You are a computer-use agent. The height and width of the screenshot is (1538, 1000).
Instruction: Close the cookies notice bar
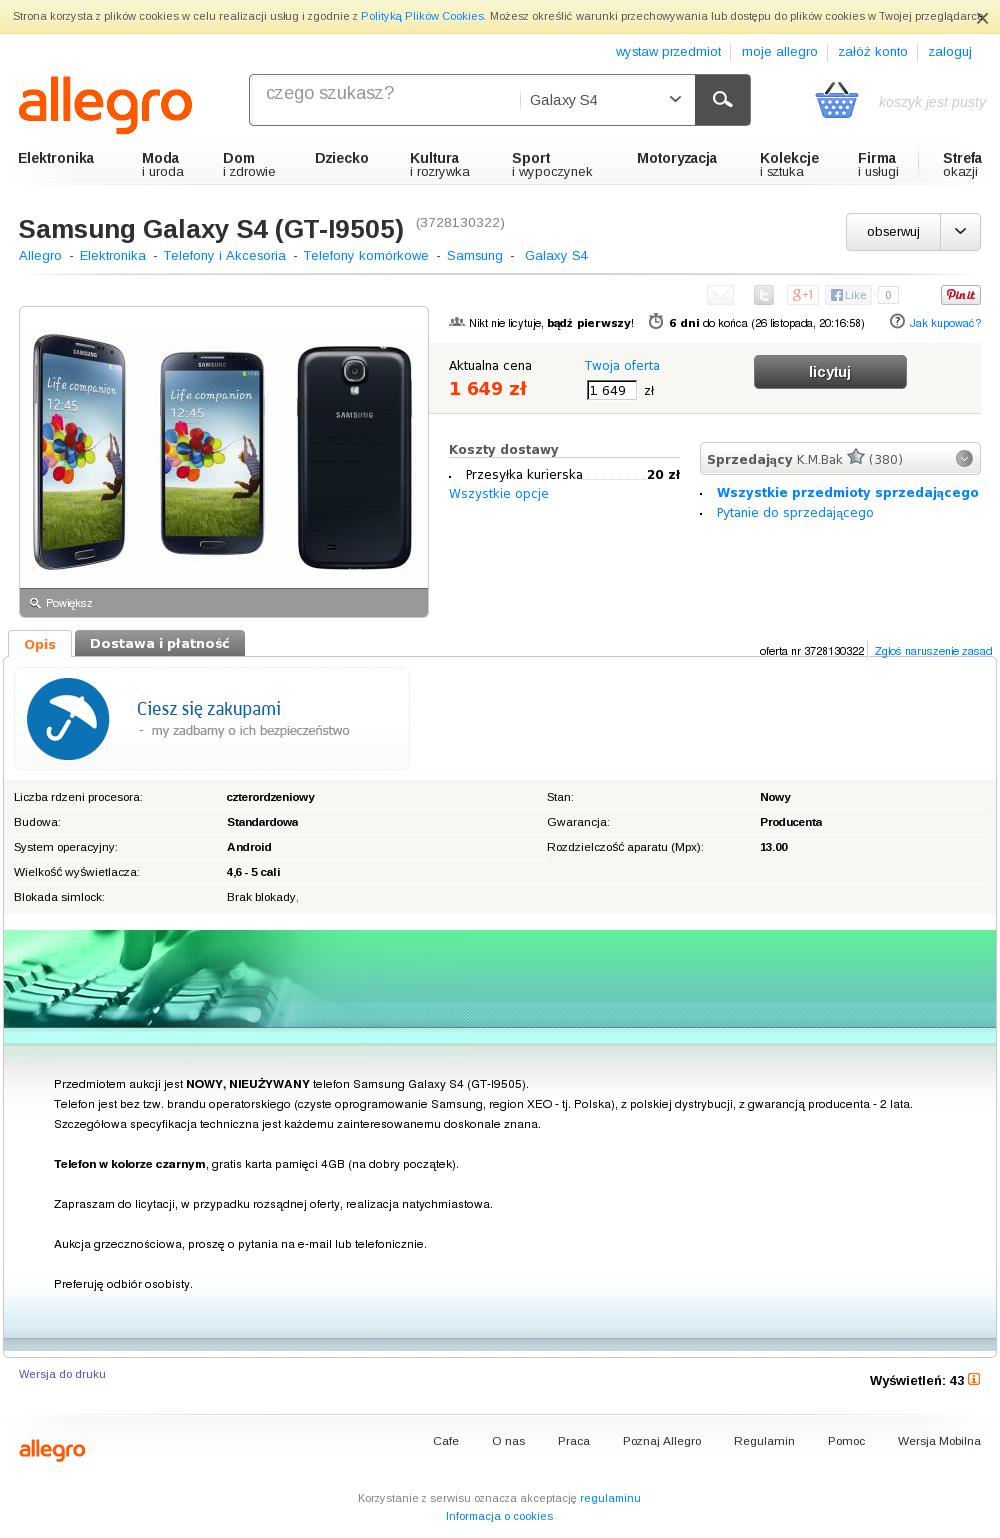tap(982, 17)
